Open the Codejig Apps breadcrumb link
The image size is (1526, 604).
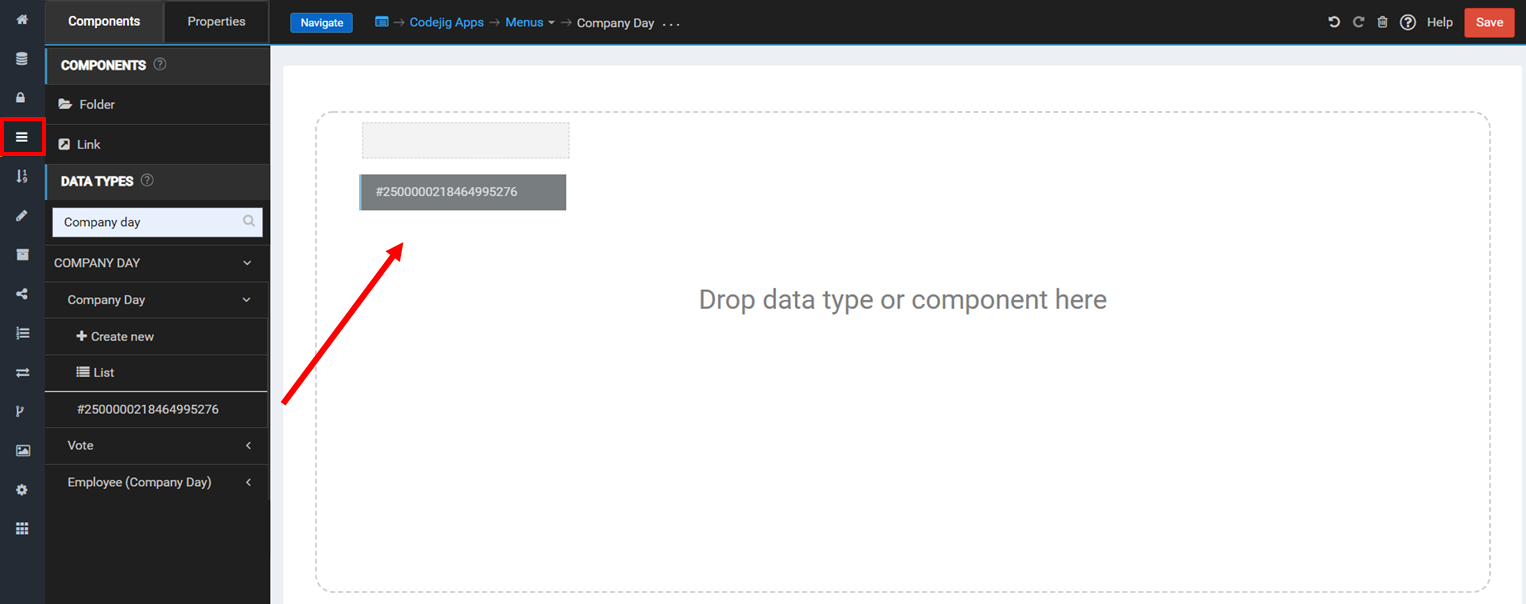coord(447,22)
